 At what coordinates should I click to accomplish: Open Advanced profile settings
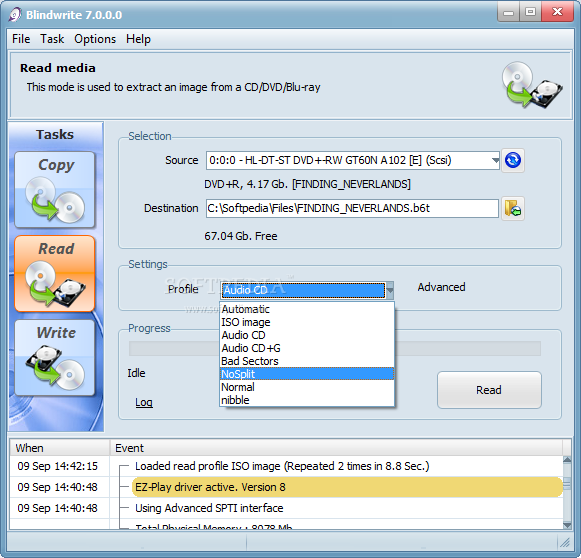tap(441, 287)
